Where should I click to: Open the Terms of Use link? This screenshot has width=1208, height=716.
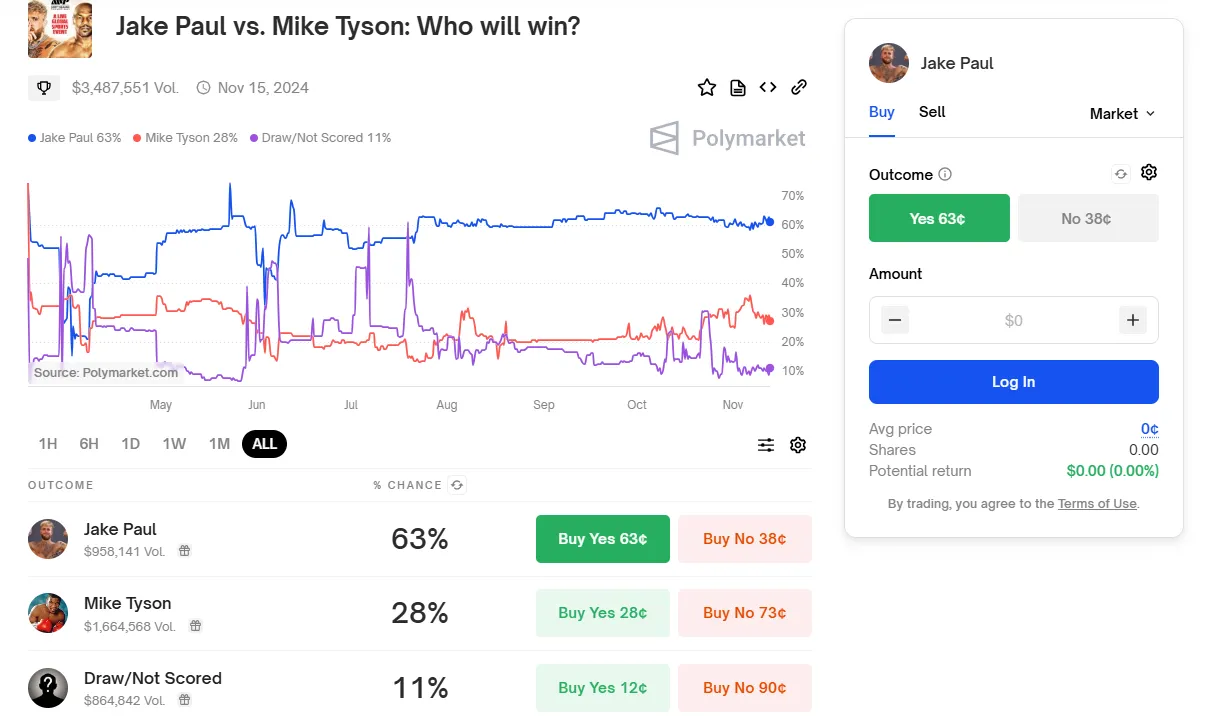(1097, 504)
